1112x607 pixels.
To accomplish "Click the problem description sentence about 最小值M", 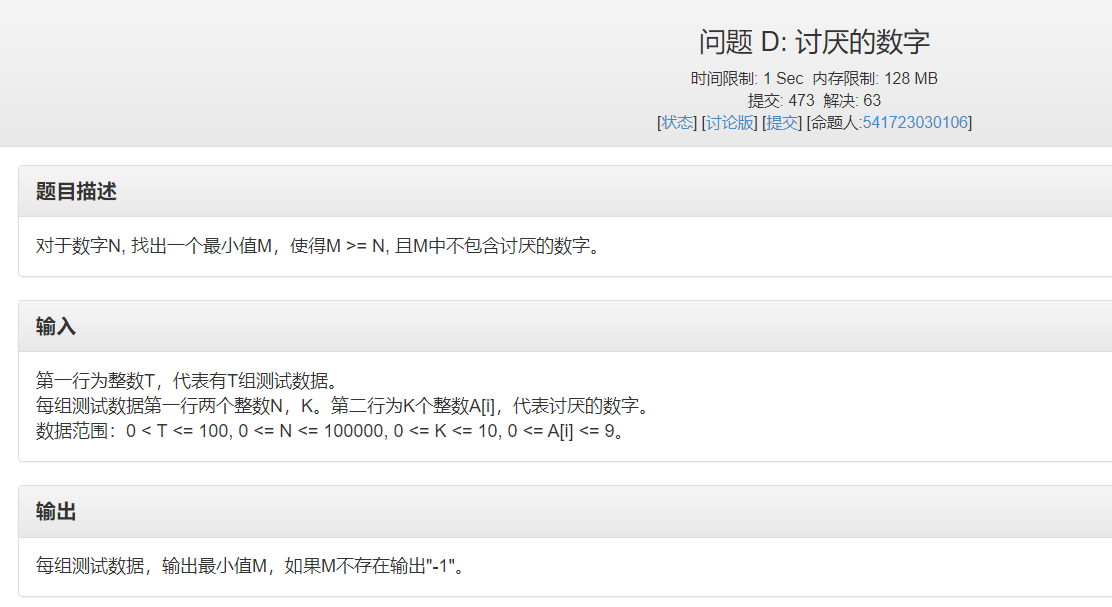I will pos(320,246).
